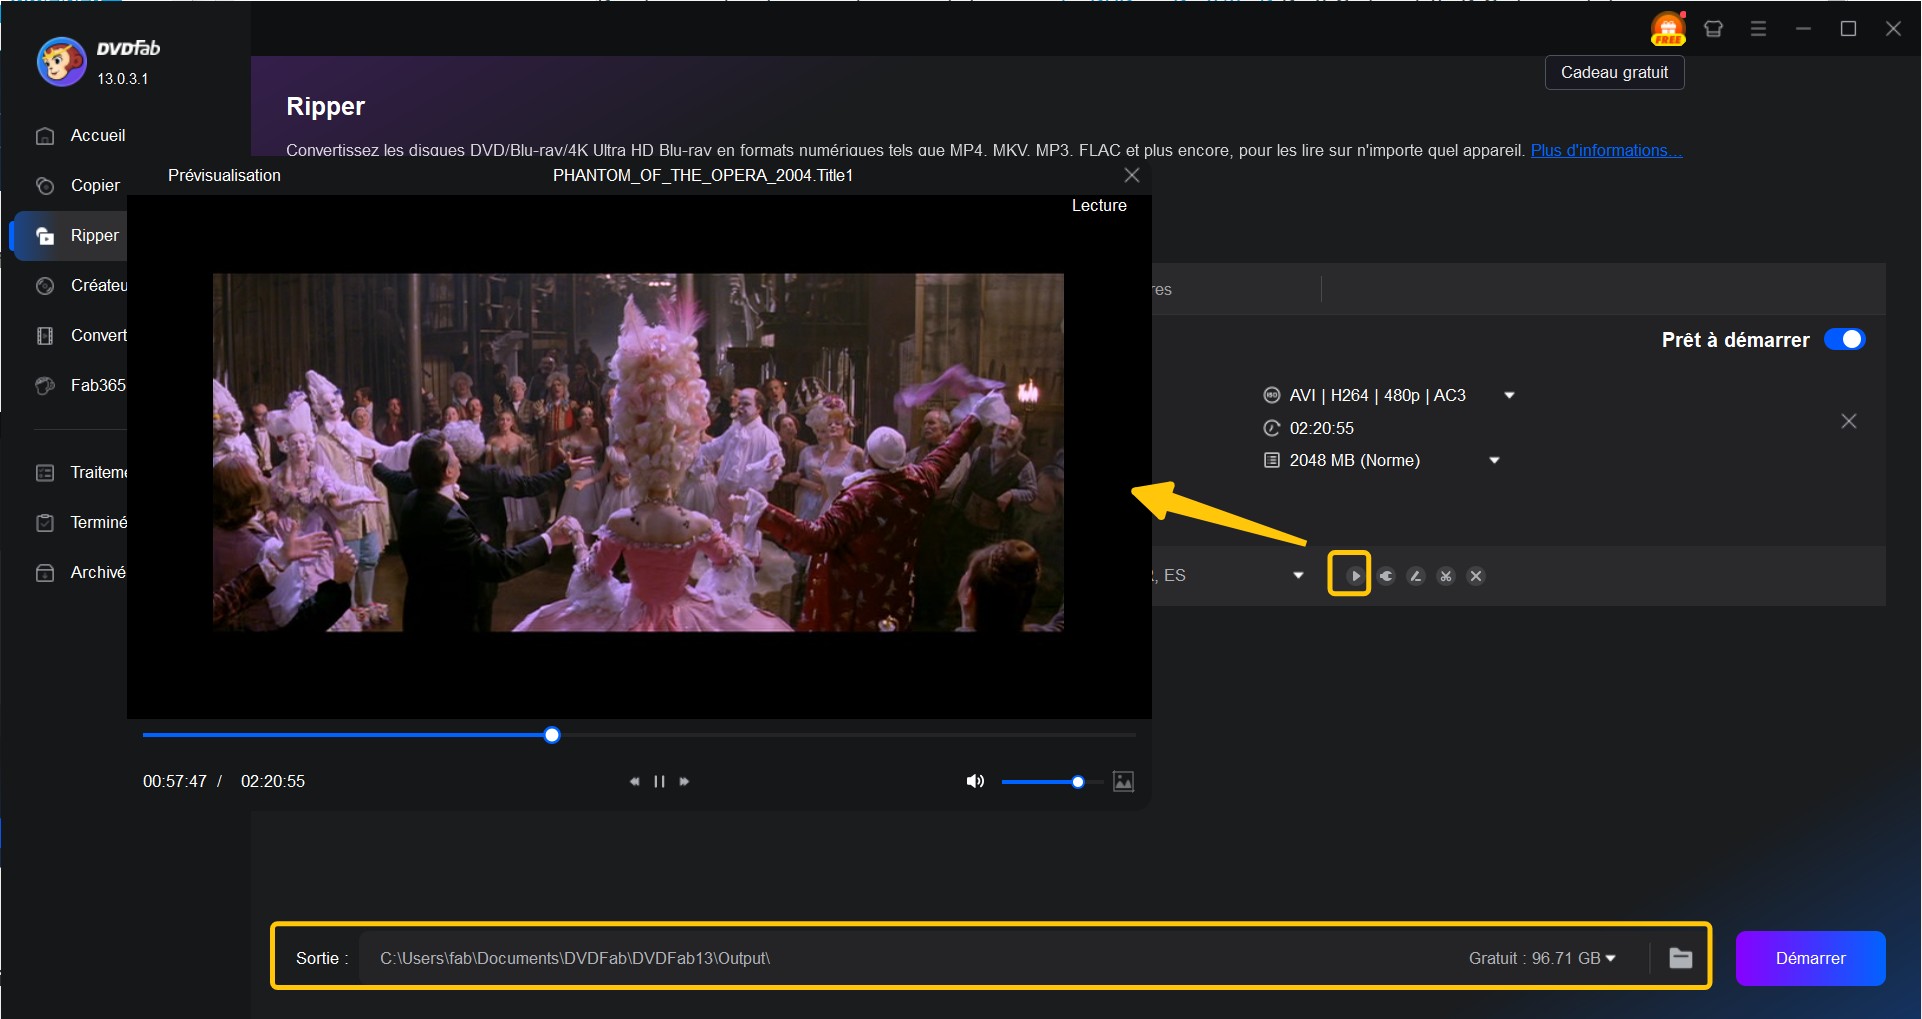
Task: Open the hamburger main menu
Action: [x=1758, y=28]
